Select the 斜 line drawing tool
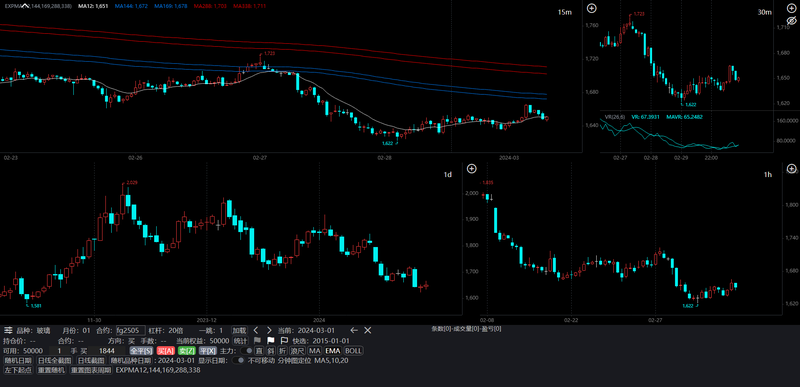The height and width of the screenshot is (387, 800). point(271,351)
